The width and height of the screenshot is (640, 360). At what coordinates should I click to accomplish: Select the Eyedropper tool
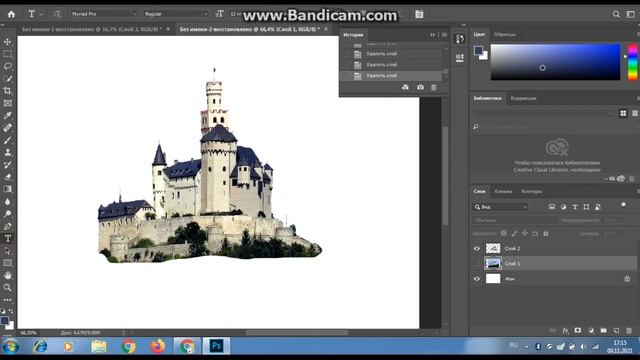pyautogui.click(x=7, y=116)
